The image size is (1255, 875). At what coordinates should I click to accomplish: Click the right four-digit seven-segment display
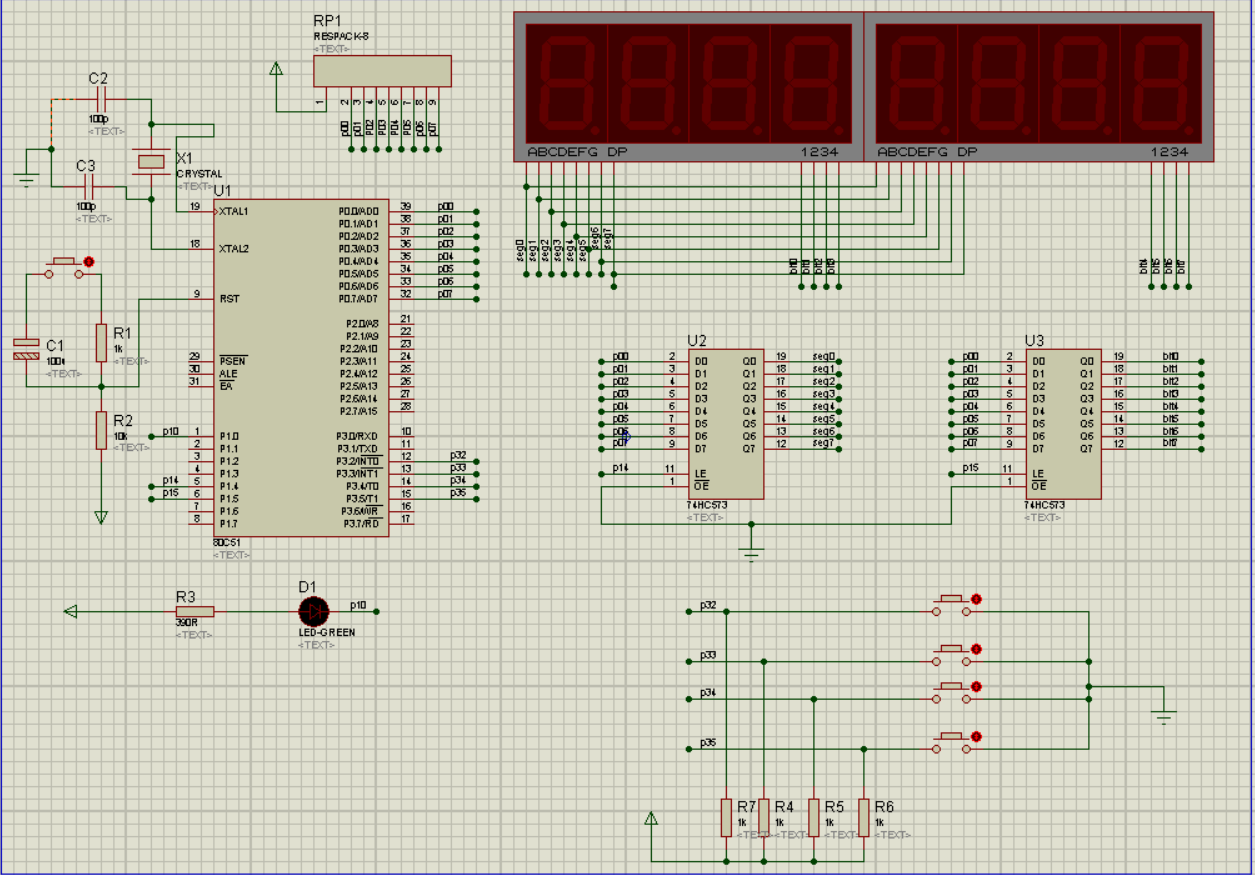(x=1038, y=87)
